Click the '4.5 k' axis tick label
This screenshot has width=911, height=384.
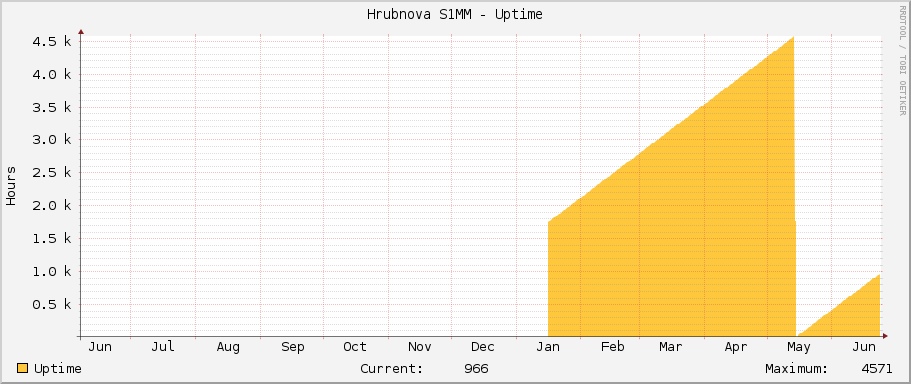pyautogui.click(x=52, y=42)
